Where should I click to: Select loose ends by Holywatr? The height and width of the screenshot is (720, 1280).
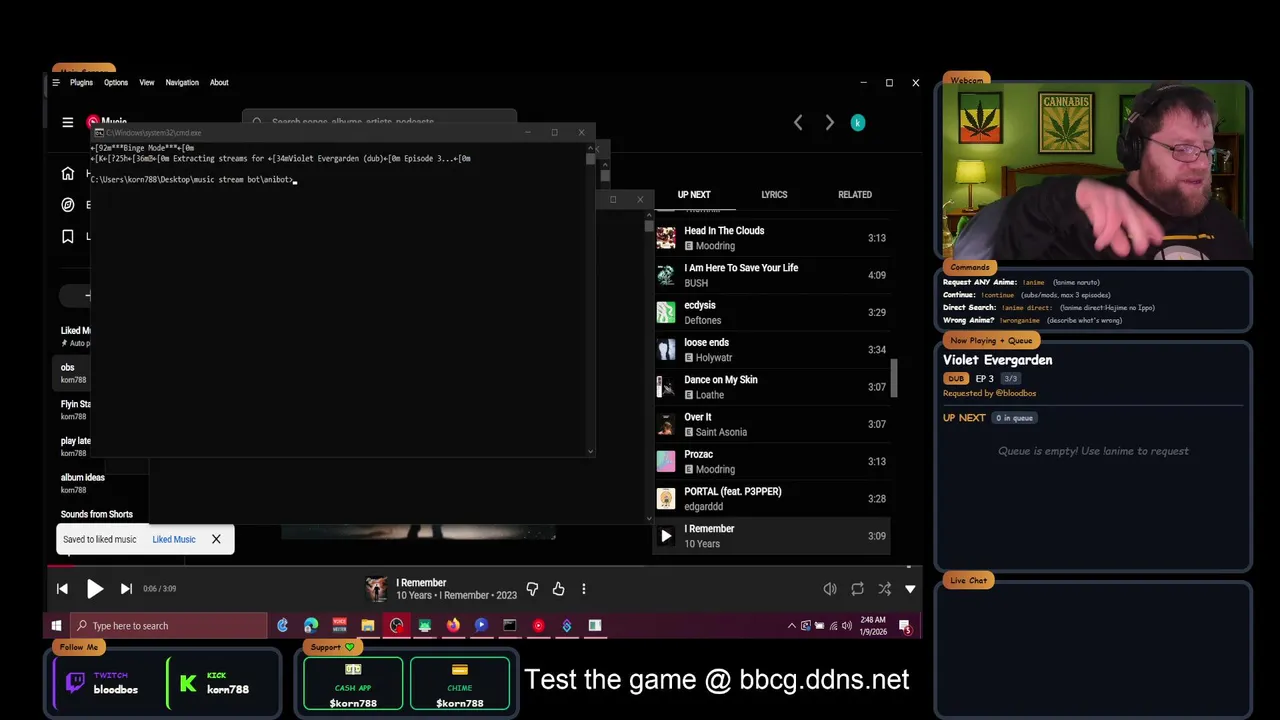point(772,350)
